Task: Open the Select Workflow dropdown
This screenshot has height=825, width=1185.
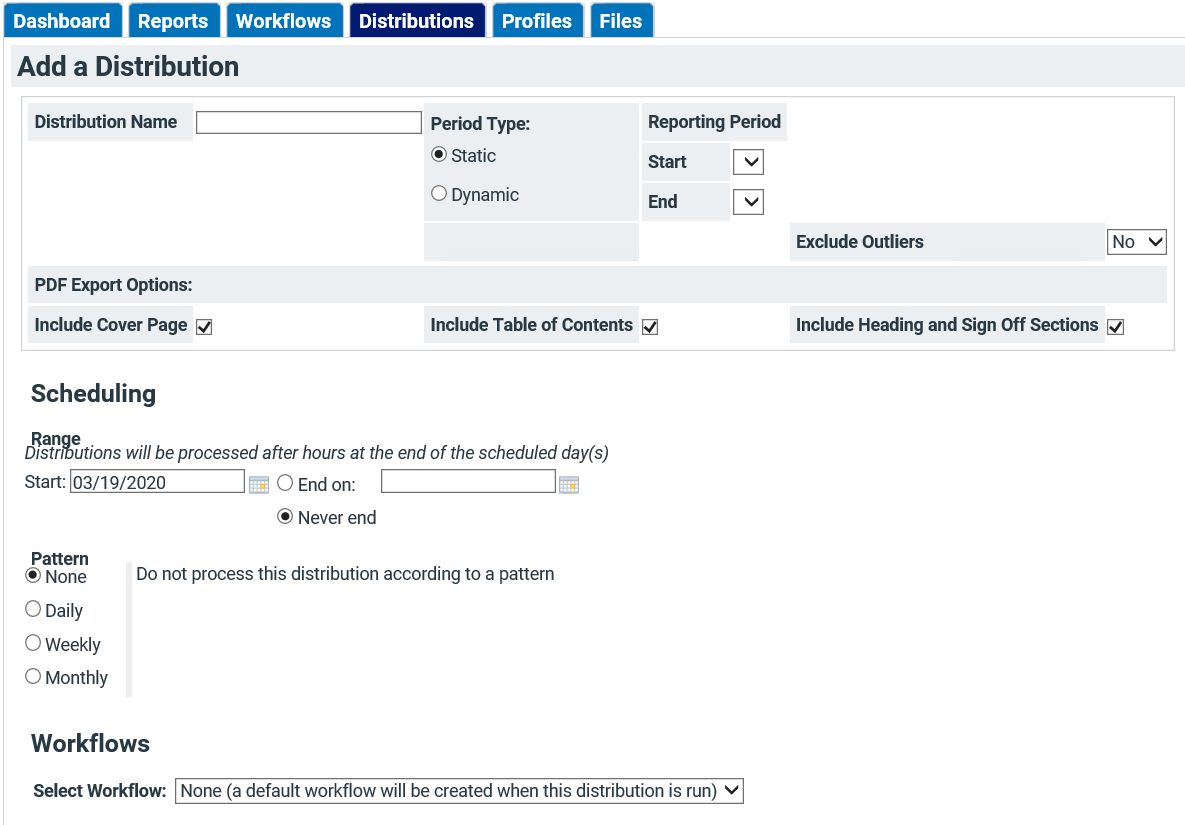Action: 459,791
